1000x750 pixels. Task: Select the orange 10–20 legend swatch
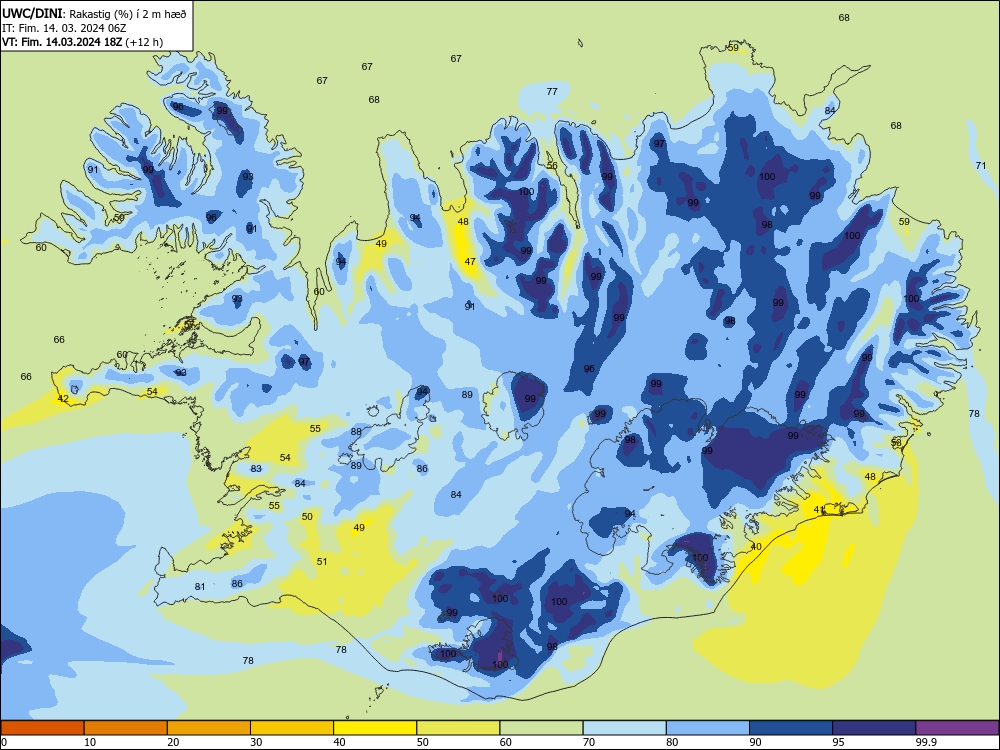(126, 728)
